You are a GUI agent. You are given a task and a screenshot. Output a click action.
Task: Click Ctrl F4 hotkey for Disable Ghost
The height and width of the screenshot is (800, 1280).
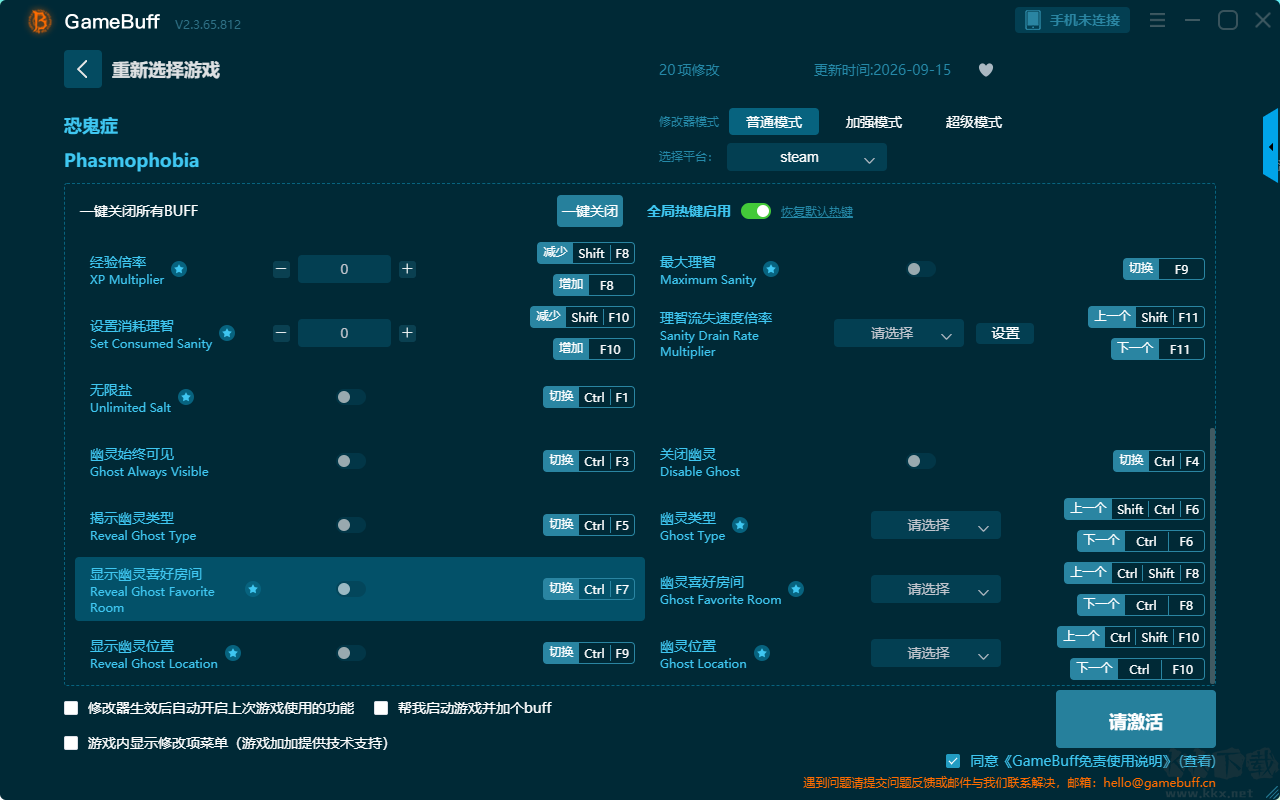point(1159,461)
